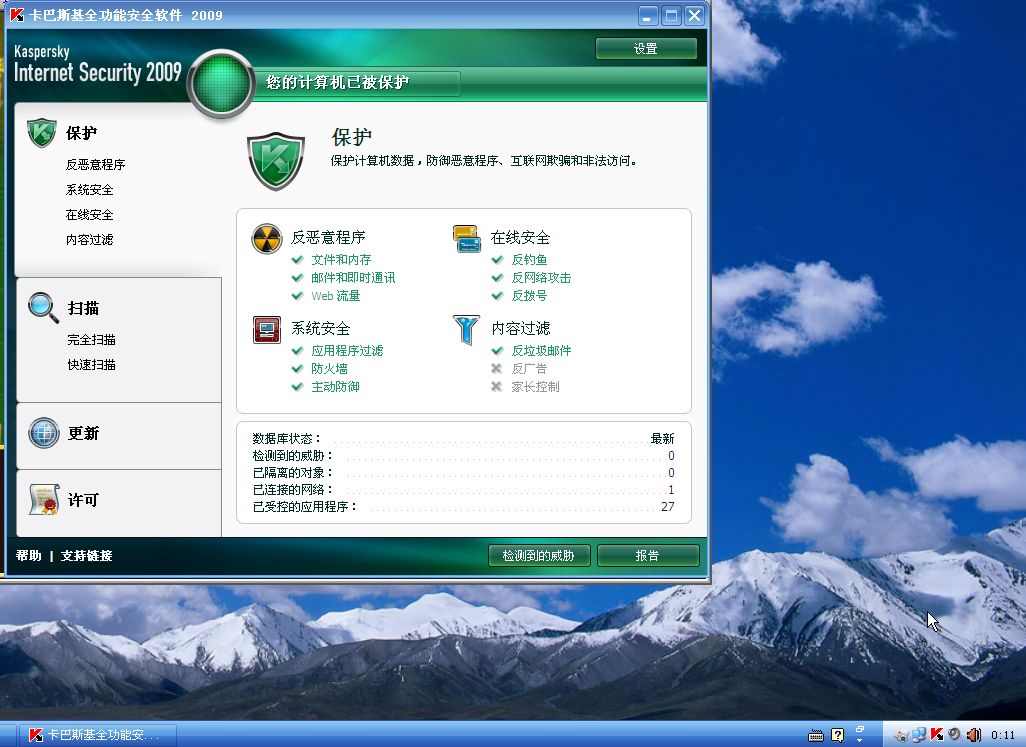
Task: Click the large green Kaspersky shield icon
Action: pyautogui.click(x=276, y=161)
